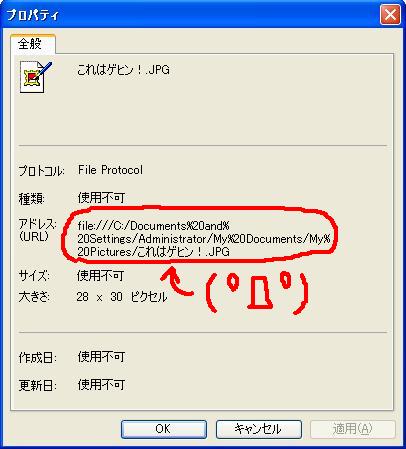Screen dimensions: 406x449
Task: Close the プロパティ dialog window
Action: pos(390,15)
